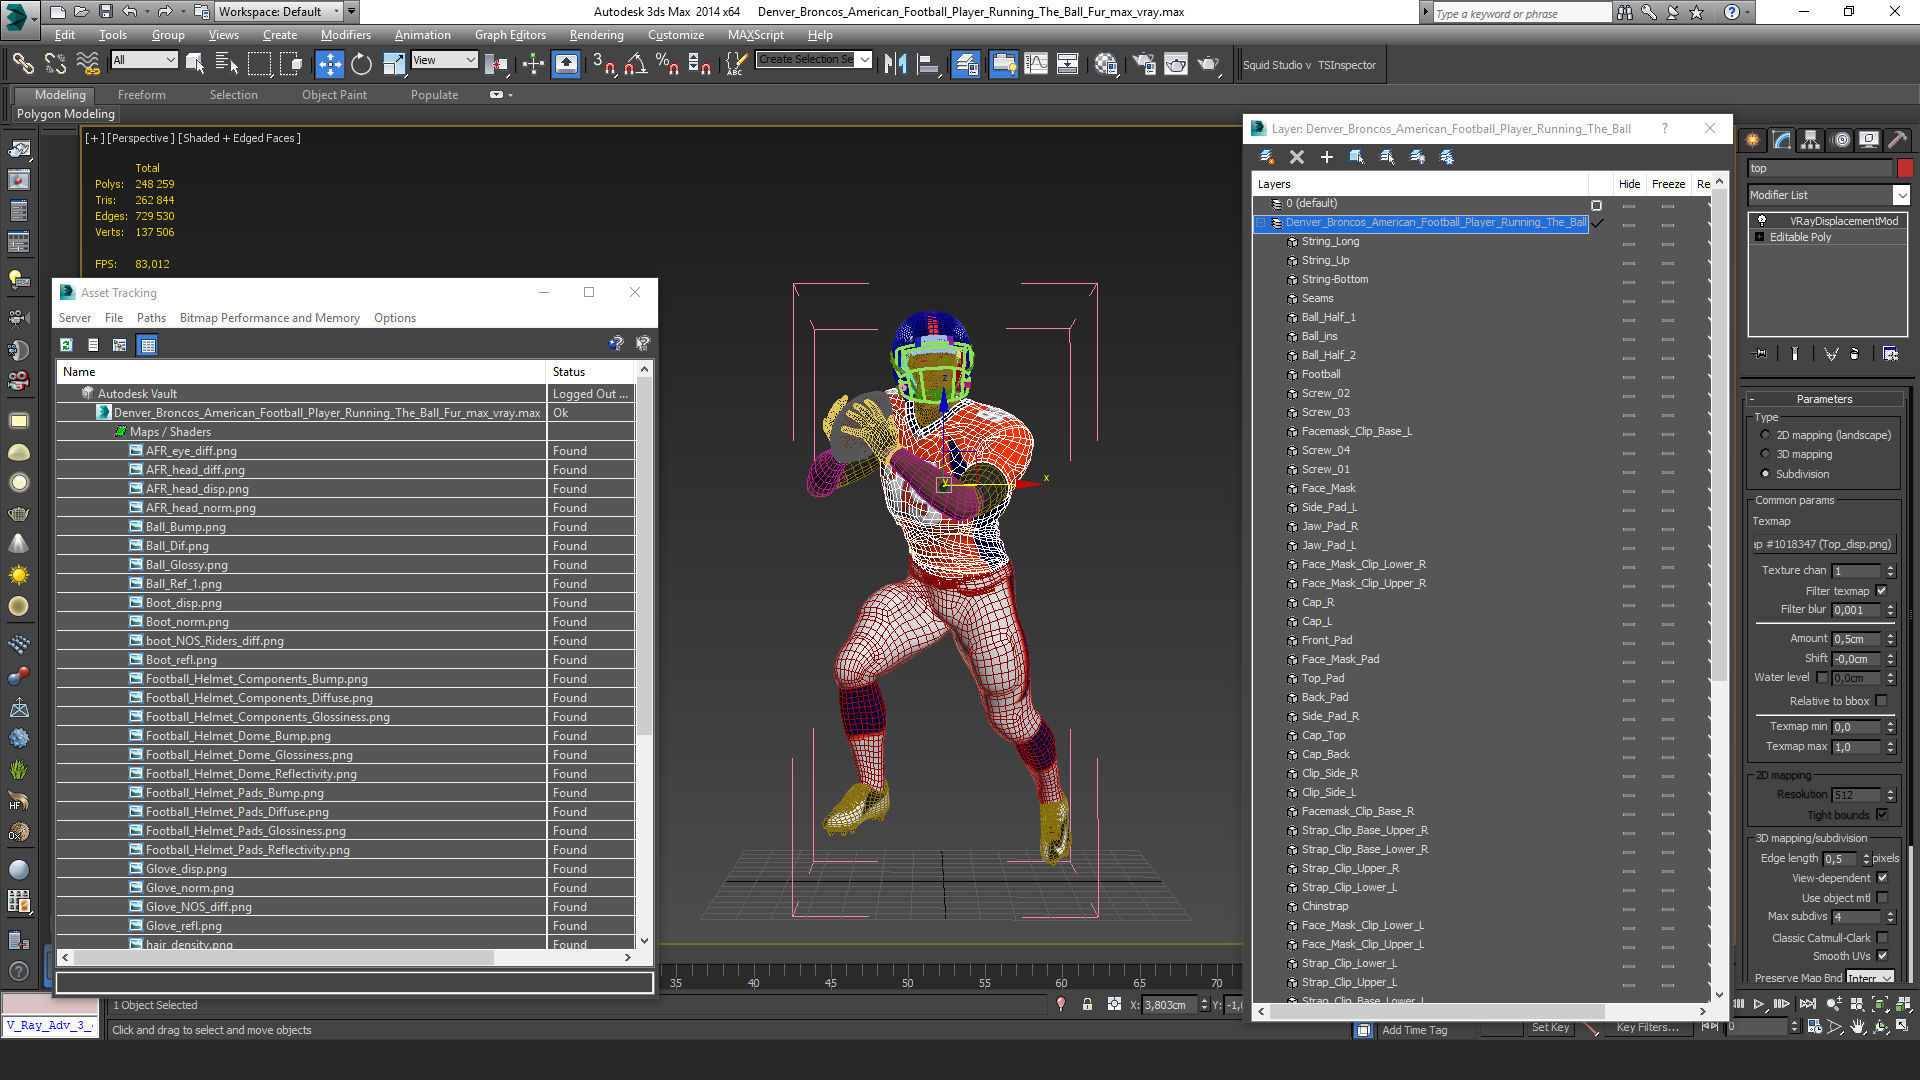Image resolution: width=1920 pixels, height=1080 pixels.
Task: Open the reference coordinate View dropdown
Action: [444, 60]
